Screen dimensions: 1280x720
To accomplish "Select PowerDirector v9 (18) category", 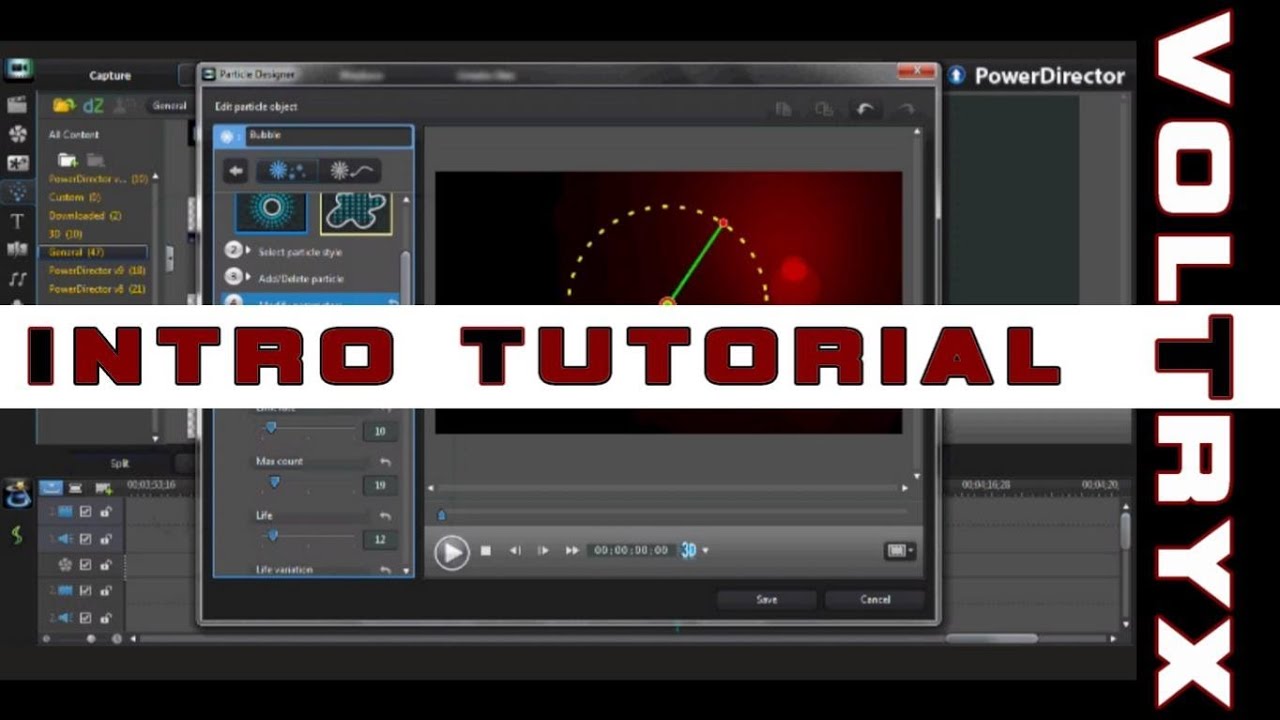I will pyautogui.click(x=97, y=270).
